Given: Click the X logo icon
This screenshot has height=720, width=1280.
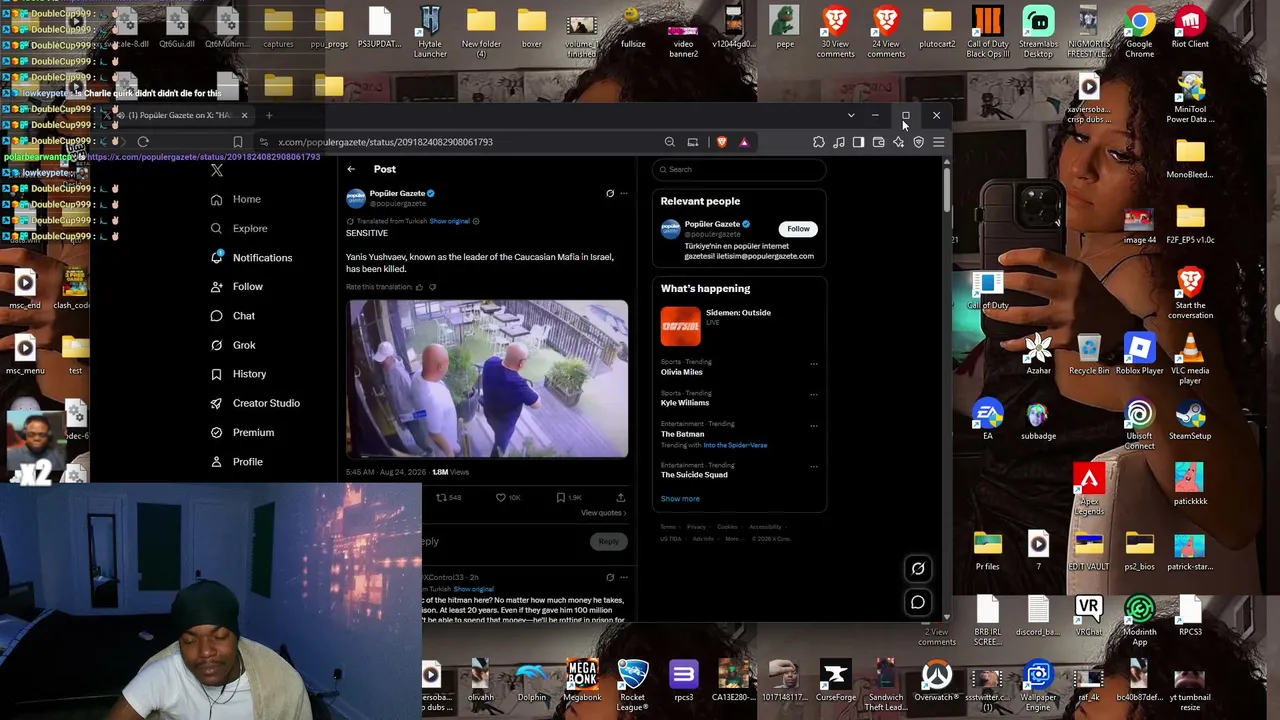Looking at the screenshot, I should click(x=217, y=170).
